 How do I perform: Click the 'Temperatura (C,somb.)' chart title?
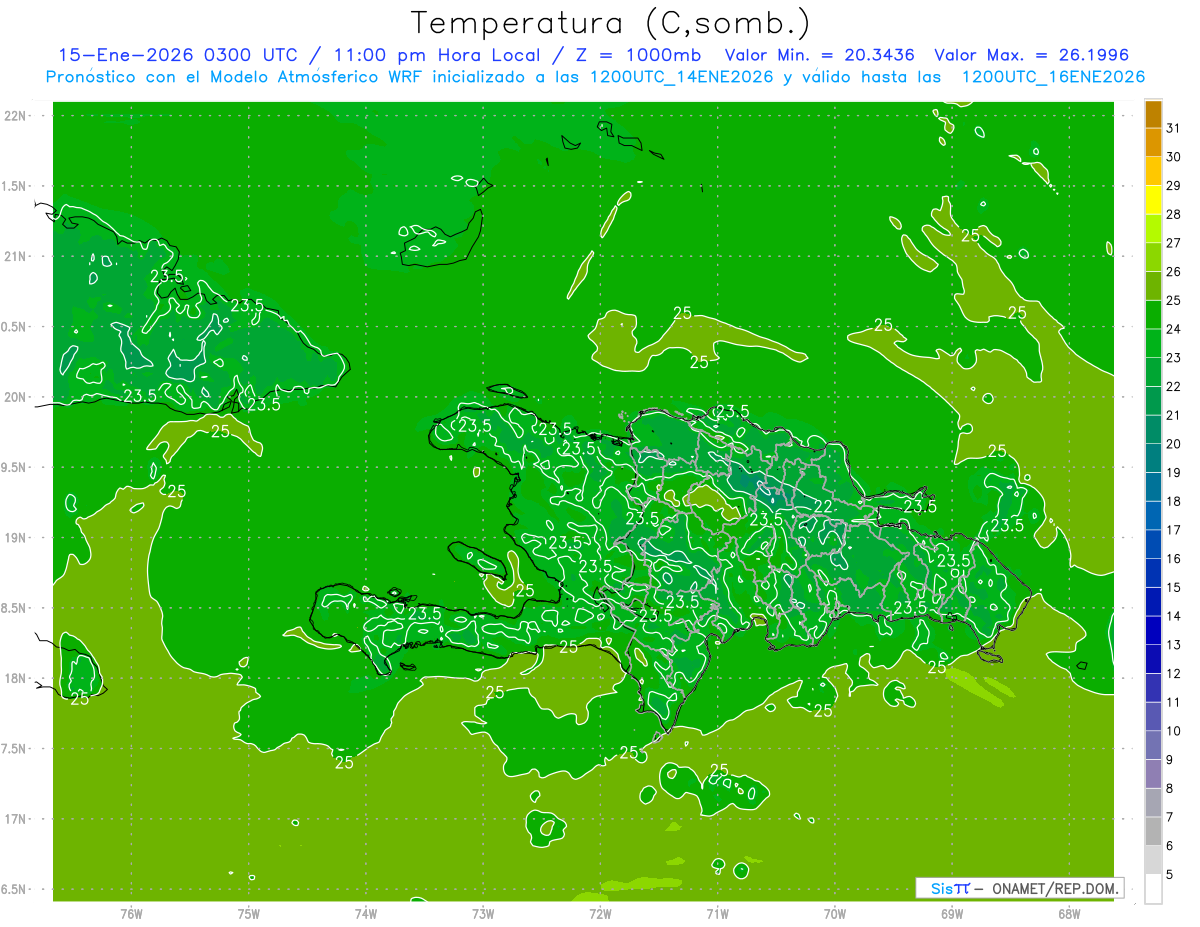pos(611,23)
